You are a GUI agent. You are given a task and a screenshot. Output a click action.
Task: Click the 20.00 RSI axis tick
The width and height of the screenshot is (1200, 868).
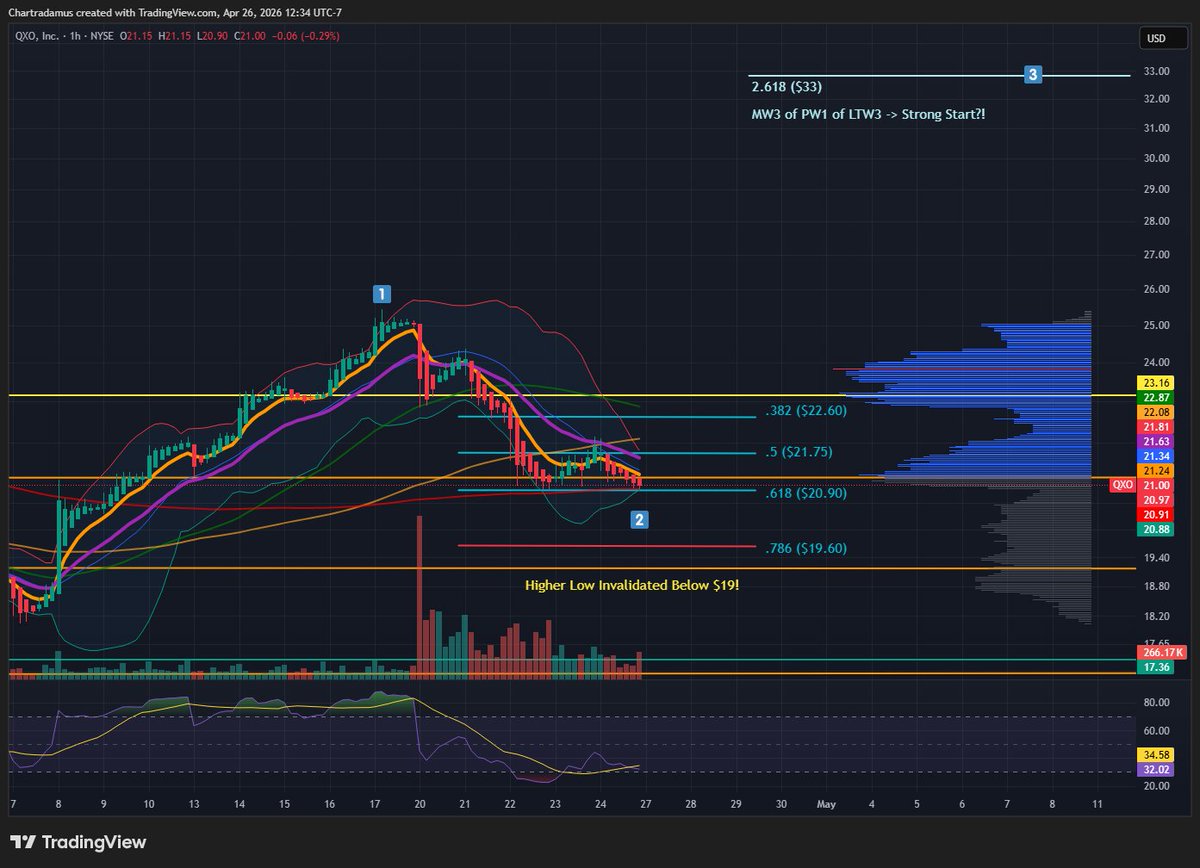click(x=1158, y=787)
